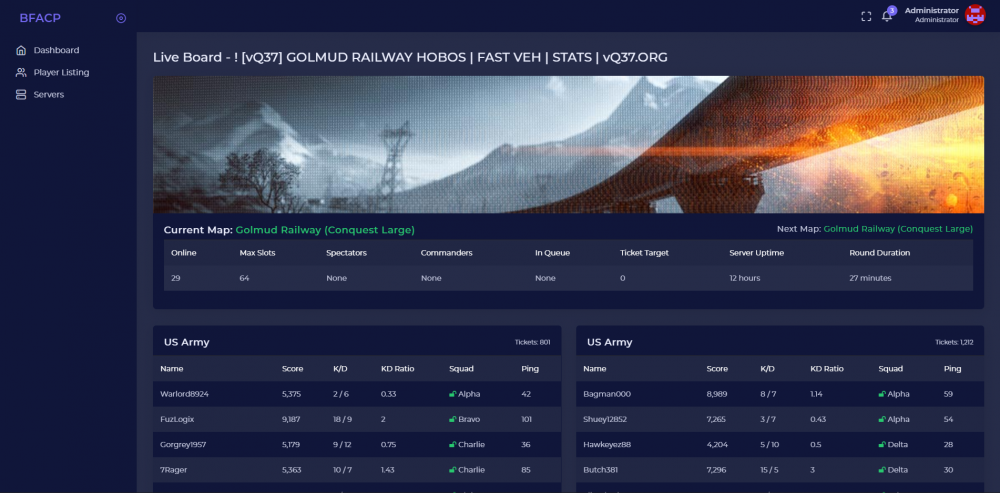1000x493 pixels.
Task: Toggle sidebar collapse using circle icon
Action: point(121,17)
